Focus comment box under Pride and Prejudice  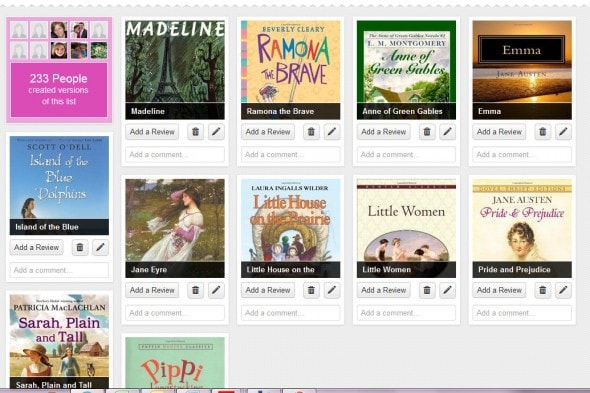click(522, 313)
